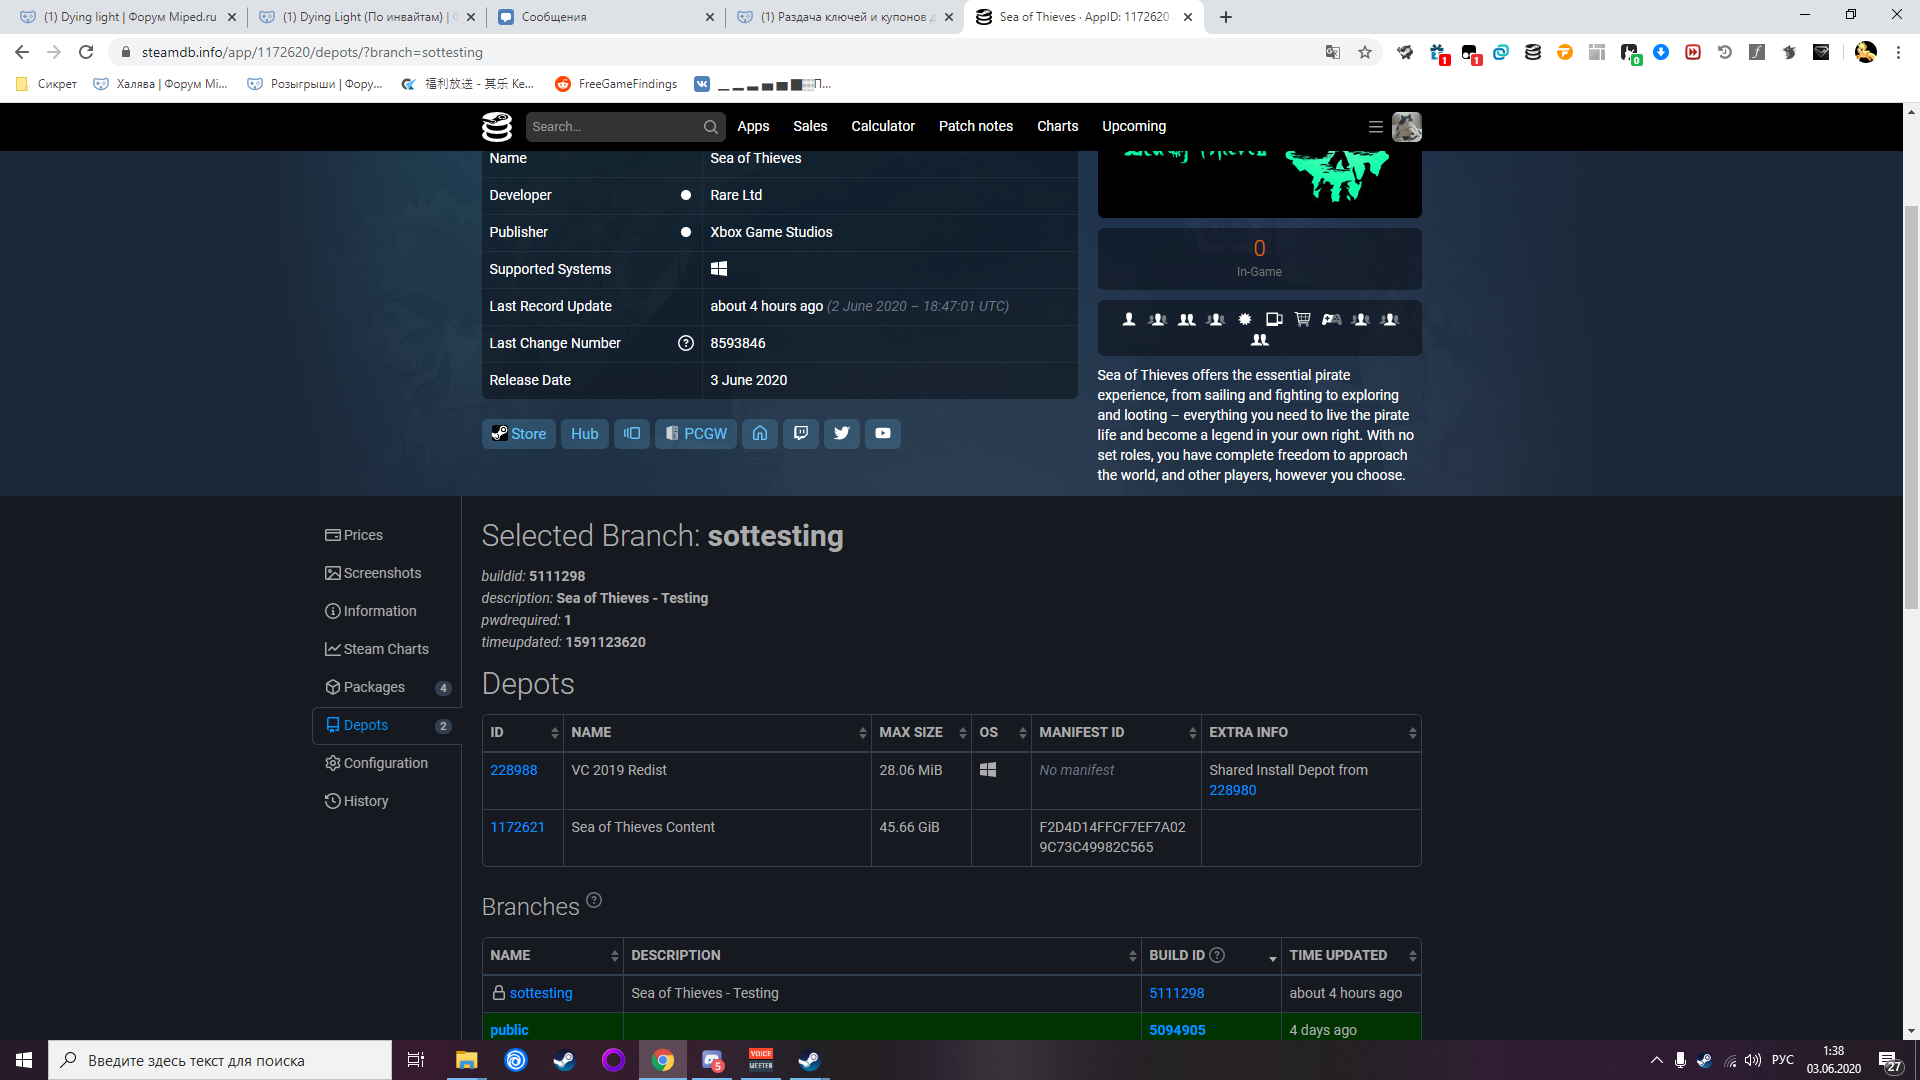The width and height of the screenshot is (1920, 1080).
Task: Click the user avatar in SteamDB header
Action: [1407, 127]
